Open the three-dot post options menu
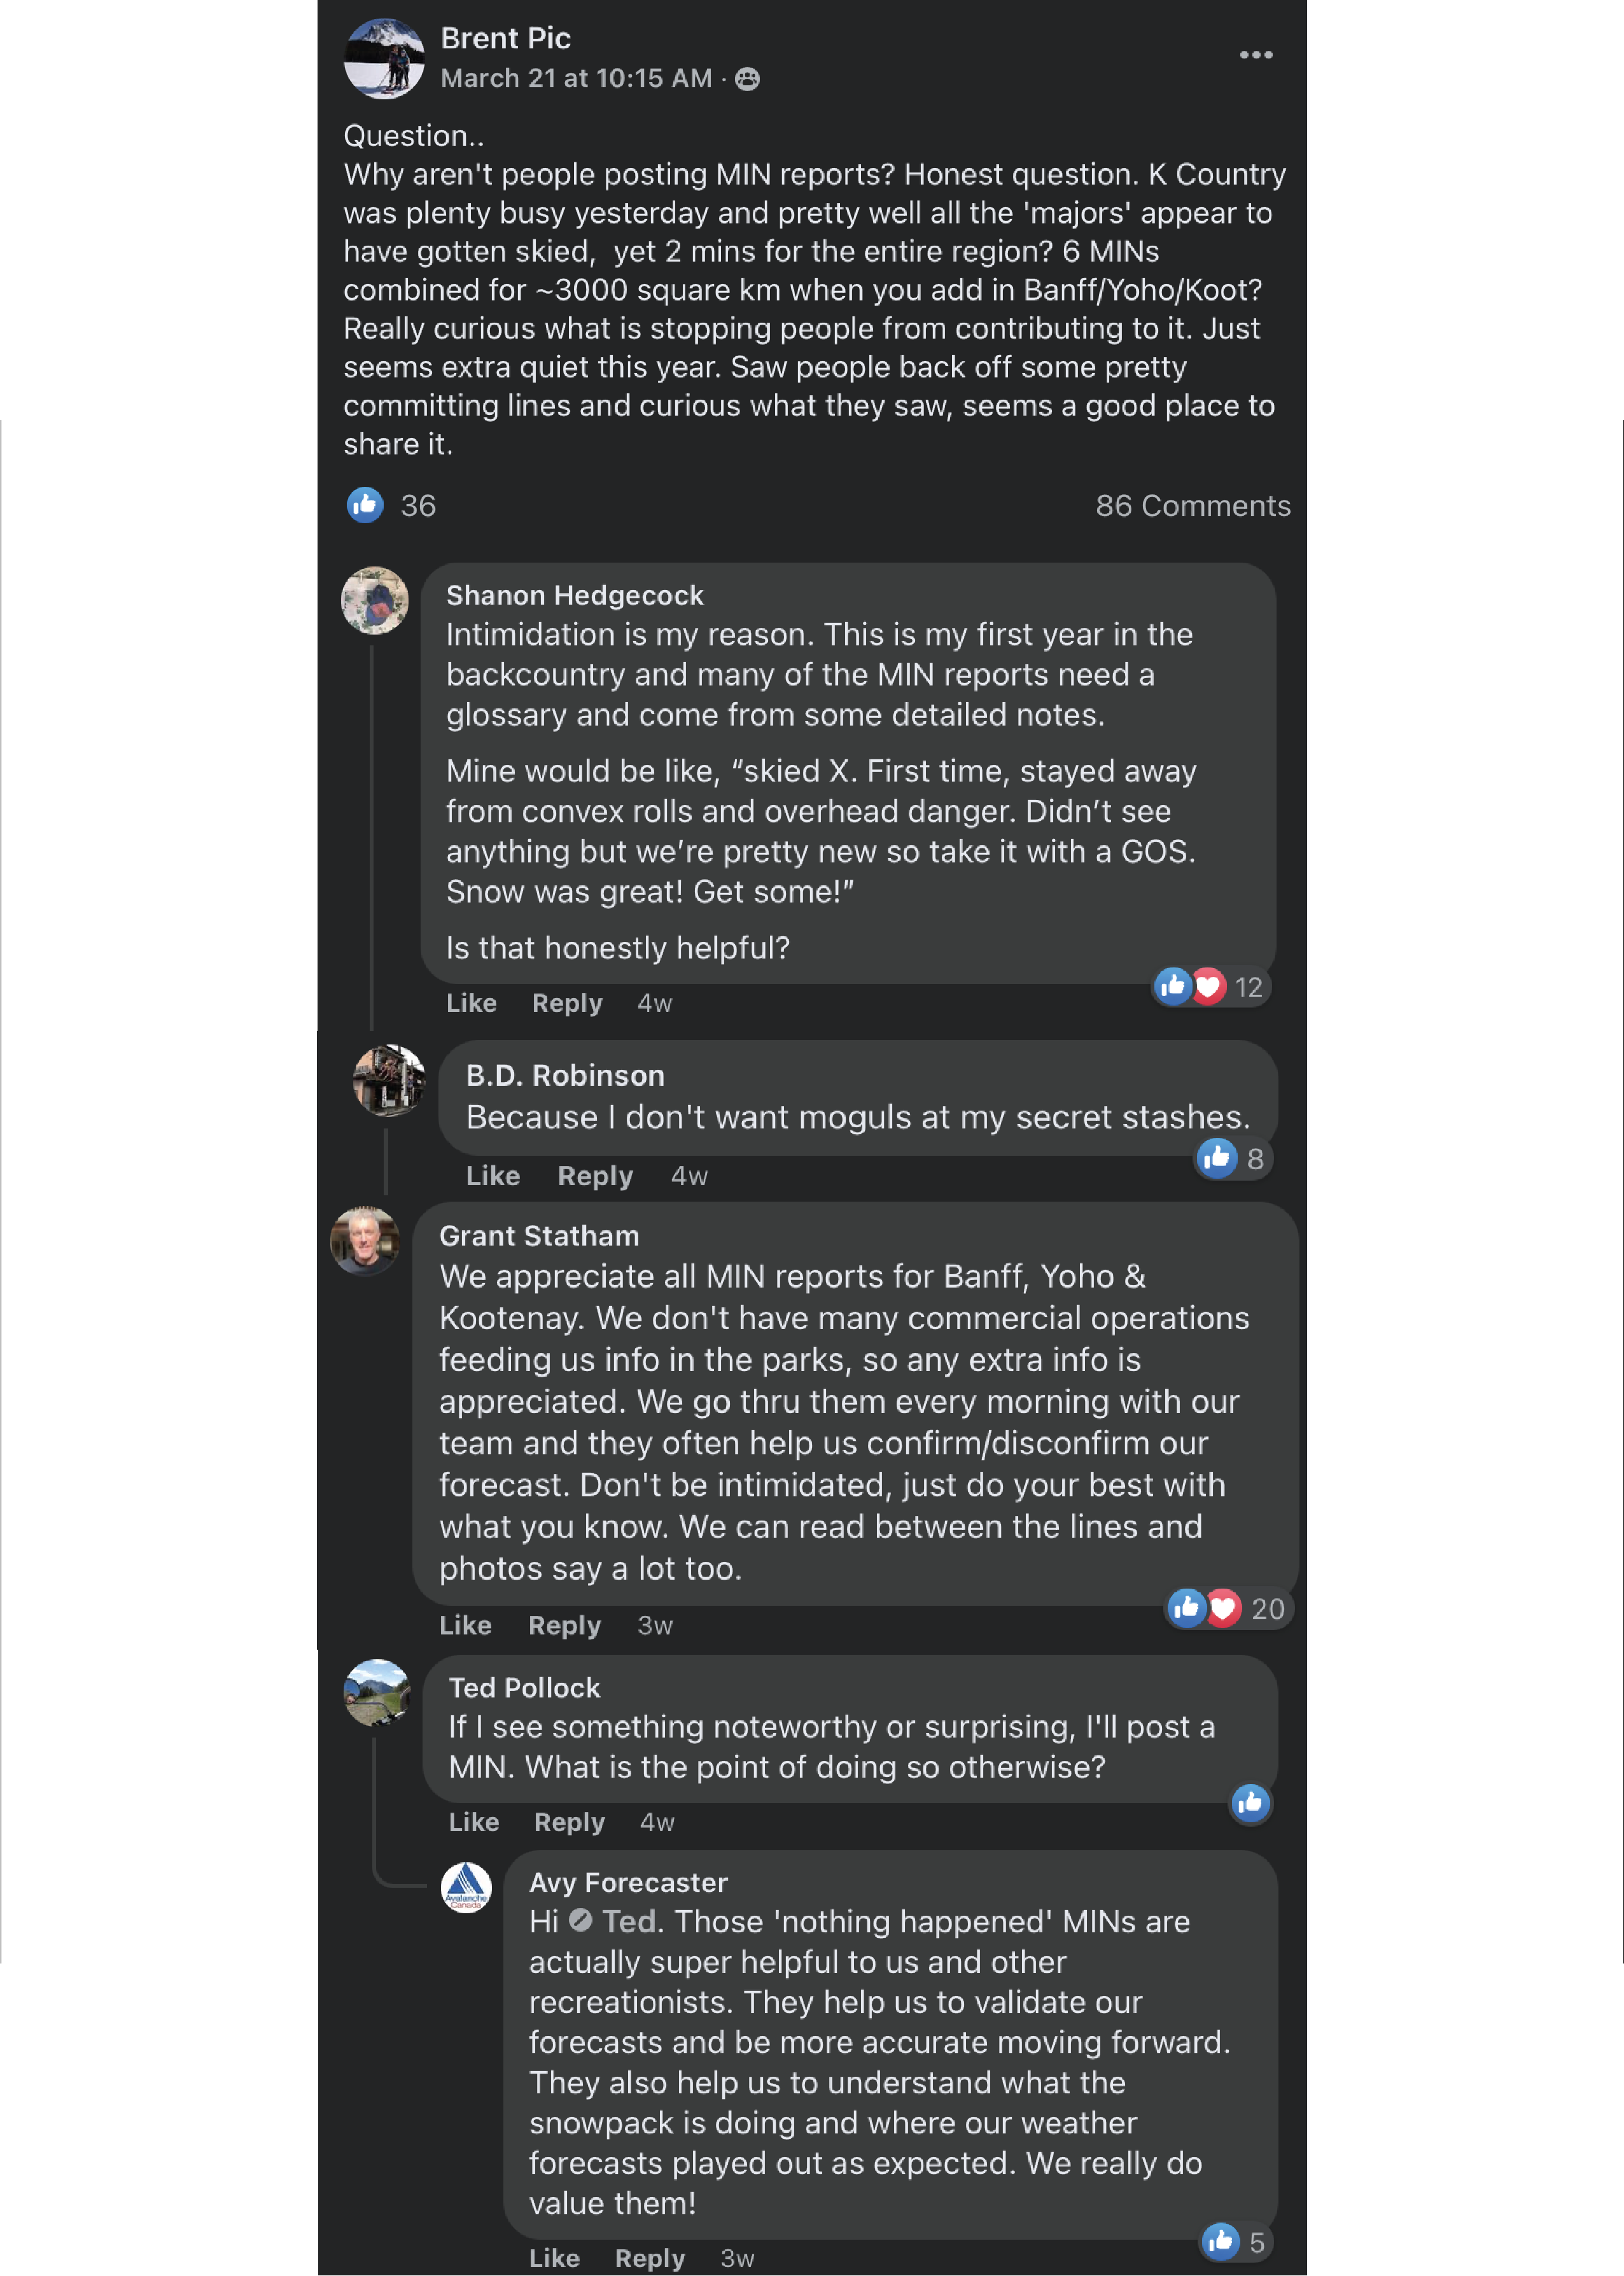This screenshot has height=2276, width=1624. (x=1255, y=55)
